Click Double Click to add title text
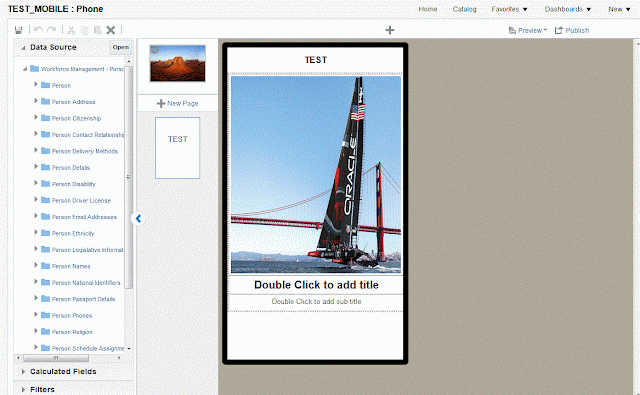This screenshot has width=640, height=395. pyautogui.click(x=316, y=285)
